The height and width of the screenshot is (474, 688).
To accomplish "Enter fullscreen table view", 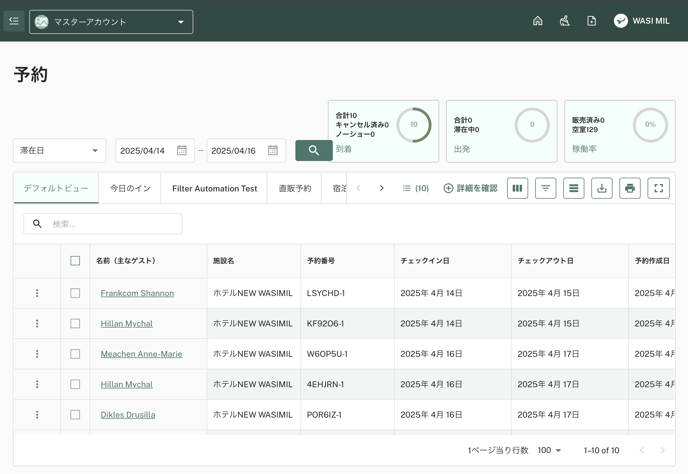I will coord(658,188).
